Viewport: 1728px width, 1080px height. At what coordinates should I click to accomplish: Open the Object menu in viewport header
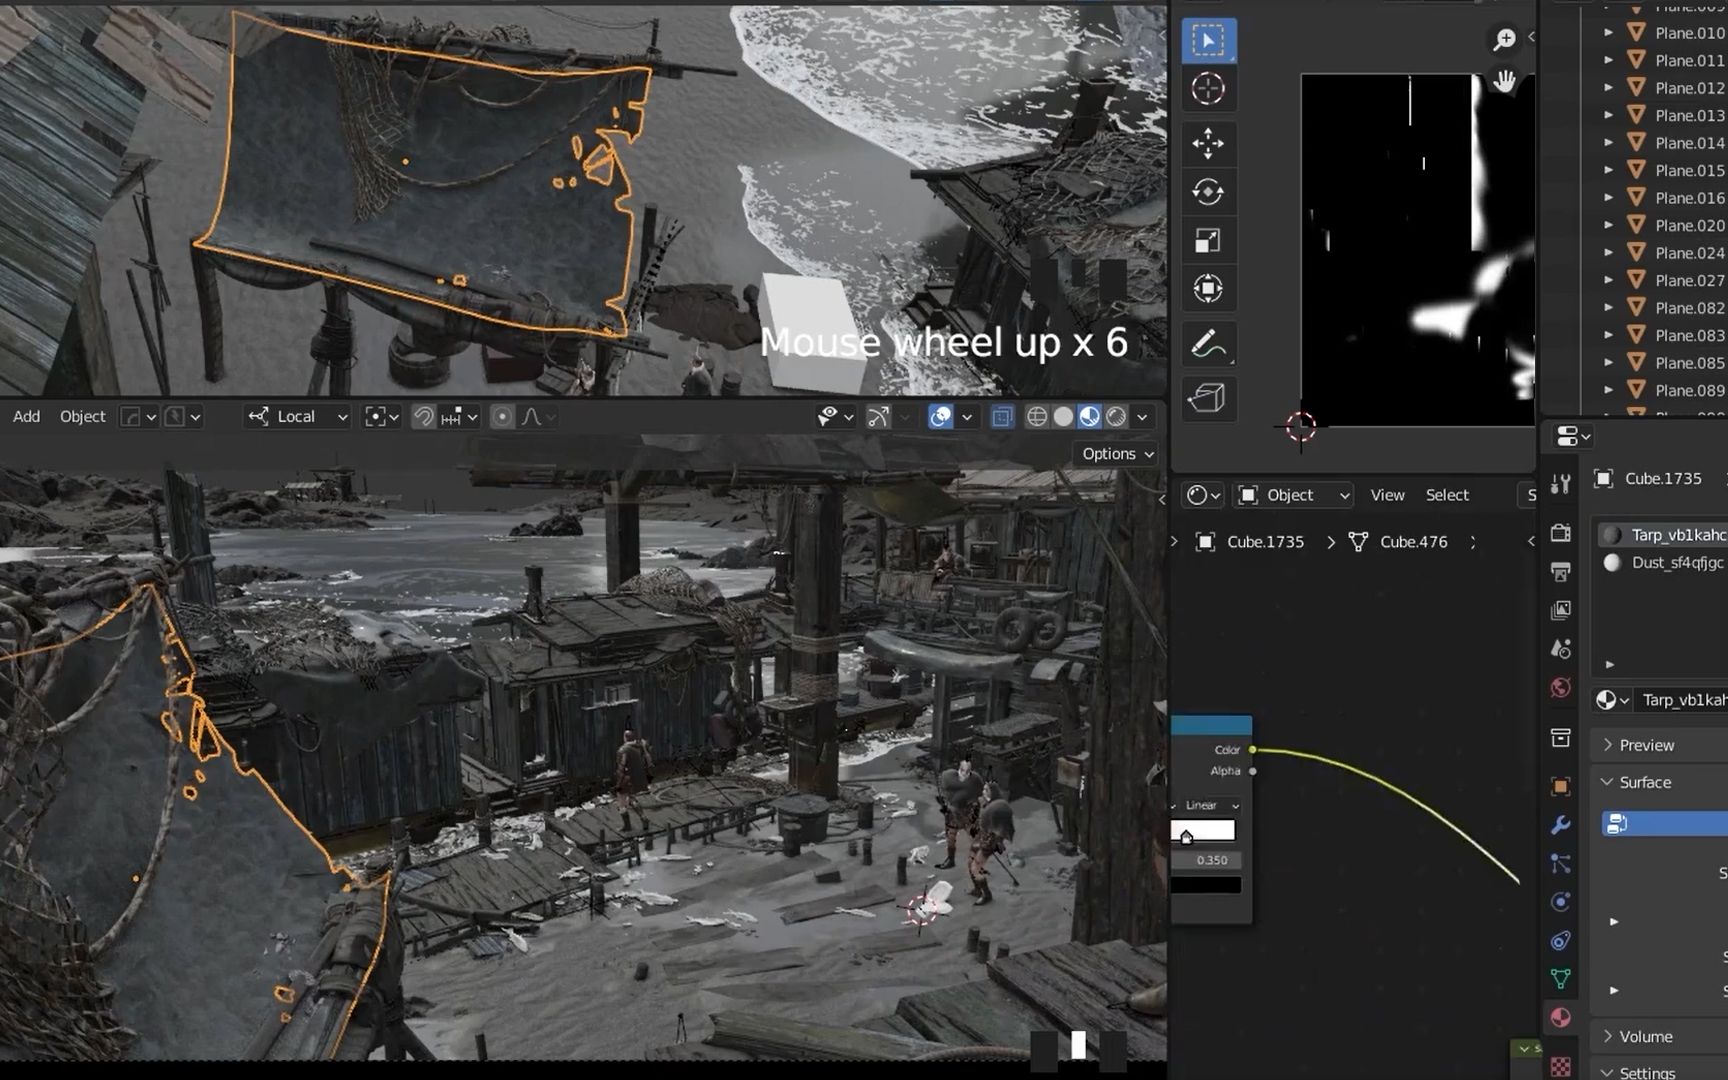point(82,416)
